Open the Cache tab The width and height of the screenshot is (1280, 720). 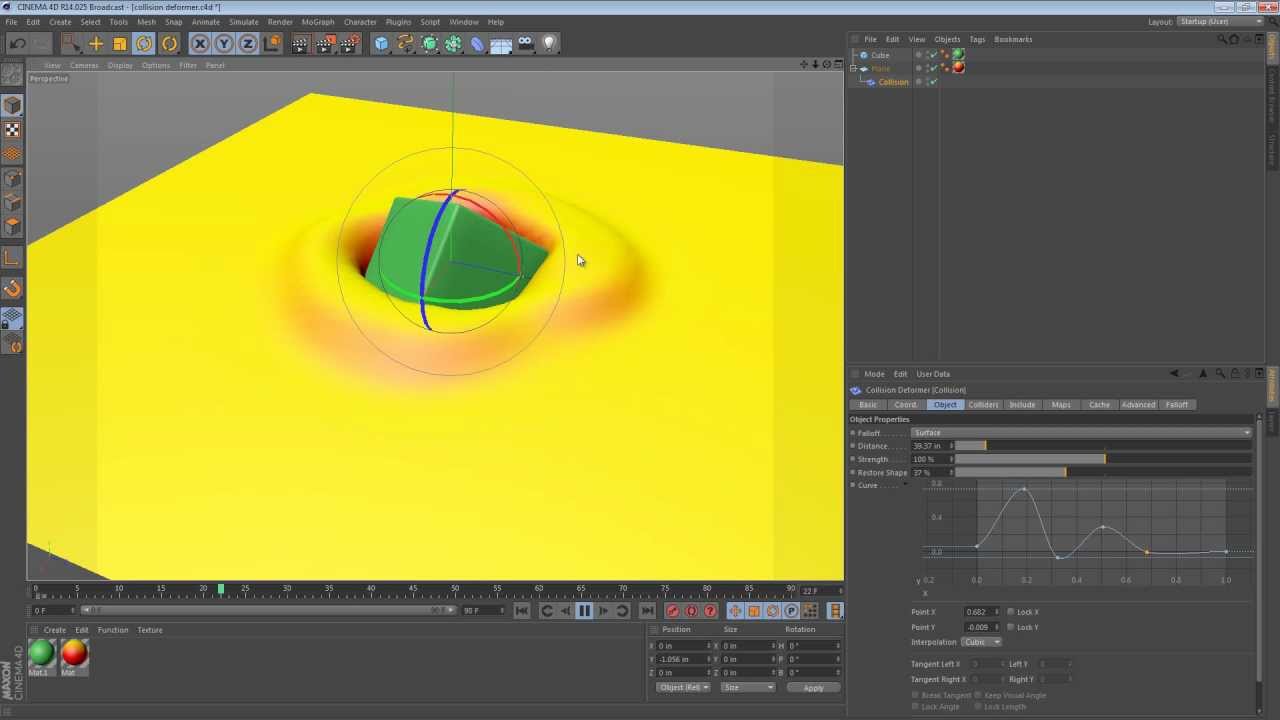(1099, 405)
